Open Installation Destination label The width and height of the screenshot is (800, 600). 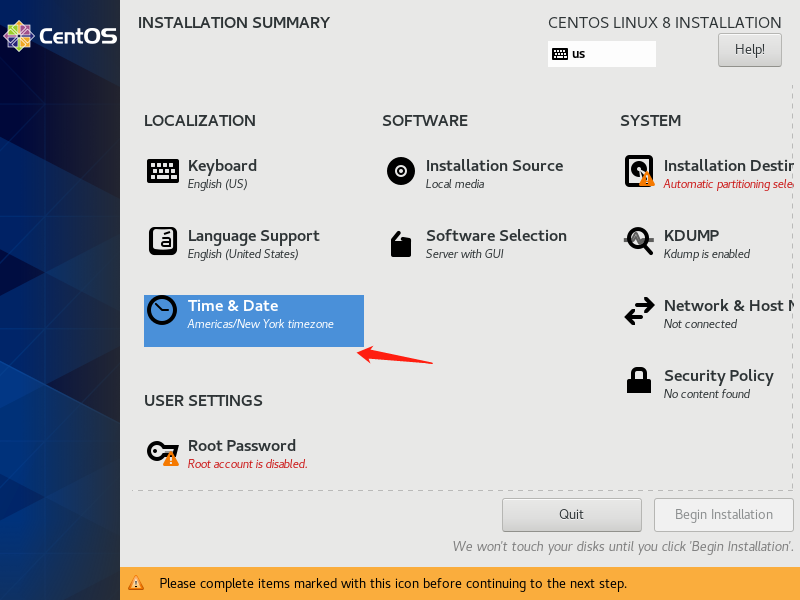pyautogui.click(x=729, y=166)
